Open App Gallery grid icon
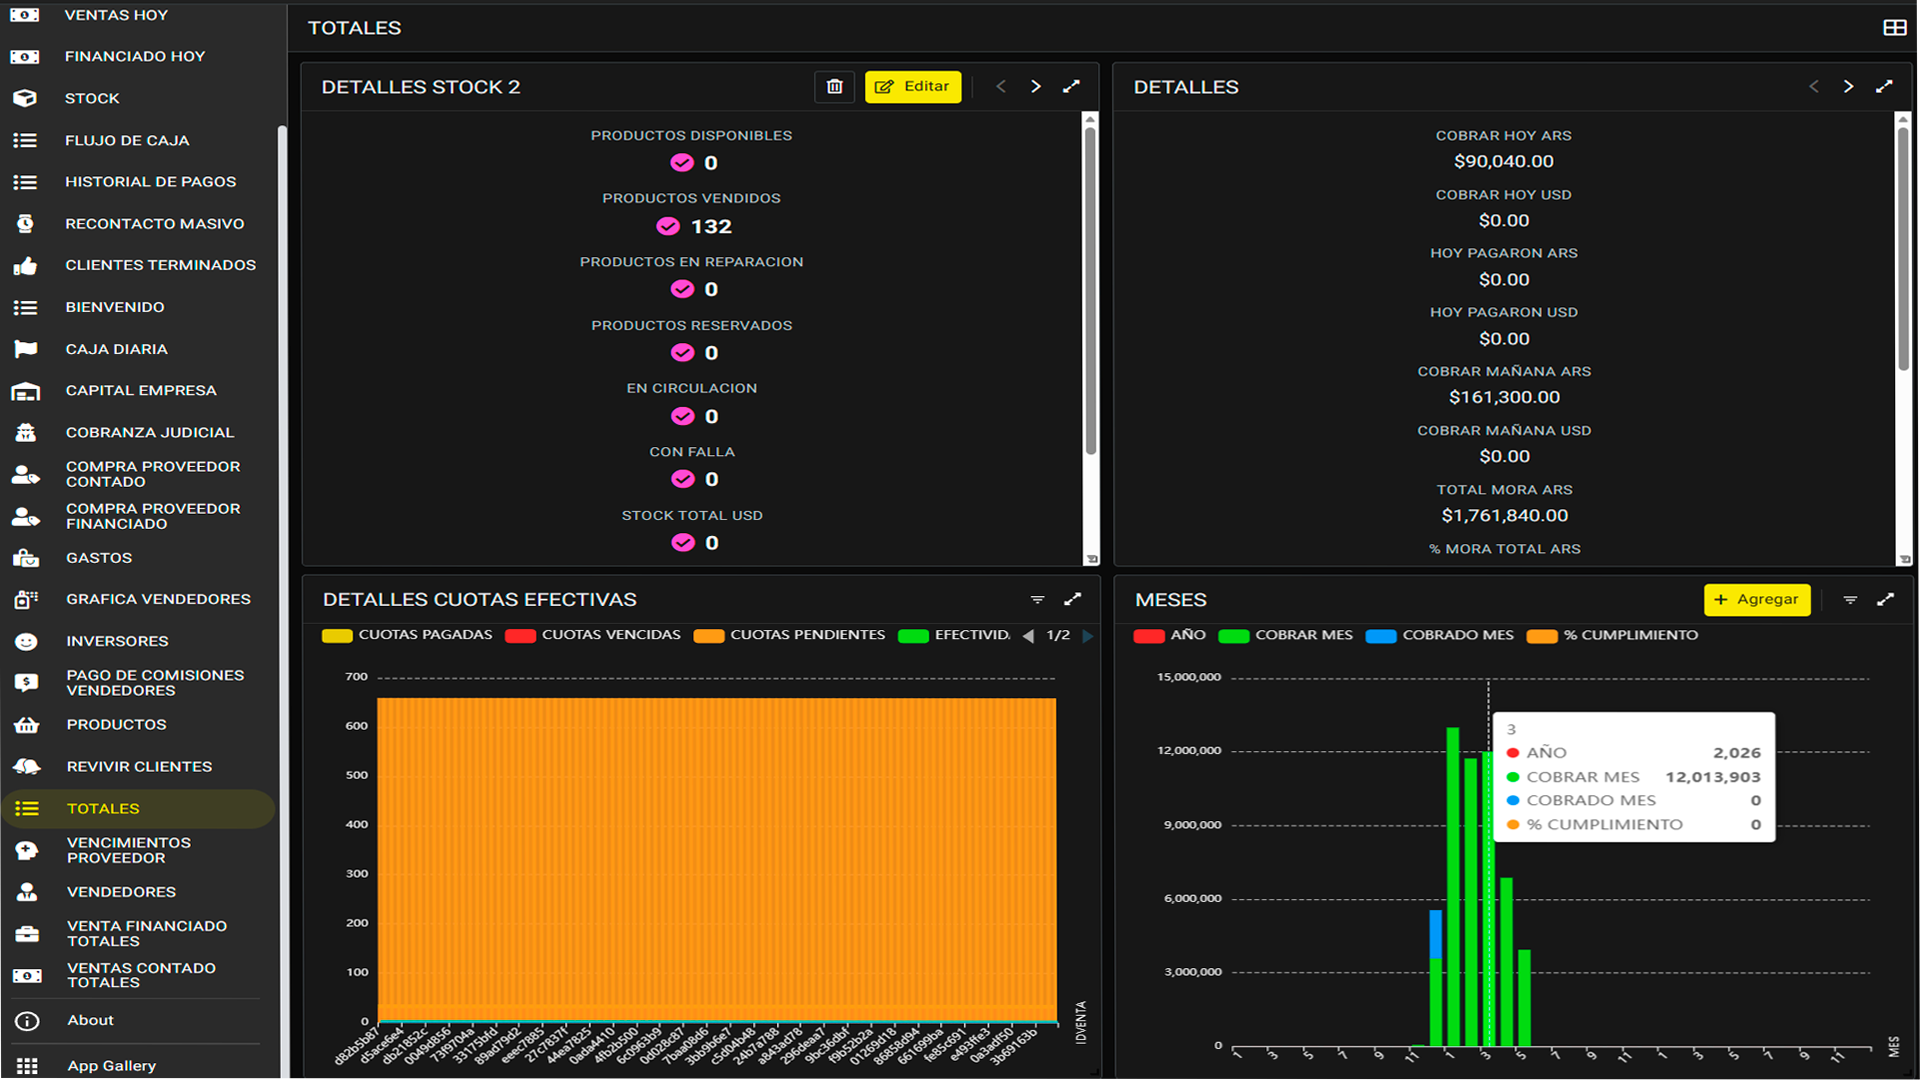1920x1080 pixels. (27, 1066)
